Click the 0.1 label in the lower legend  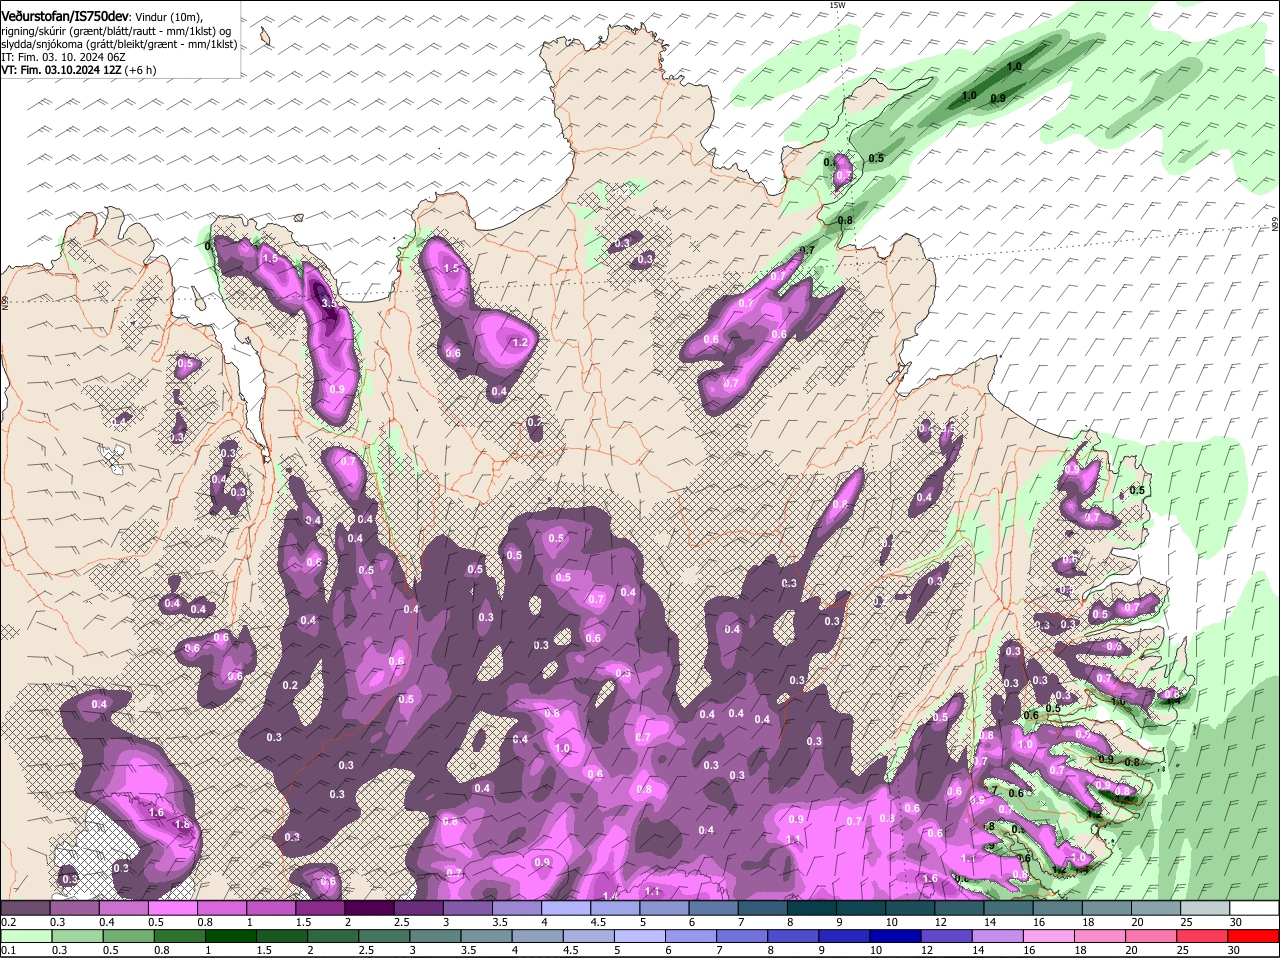click(x=8, y=950)
